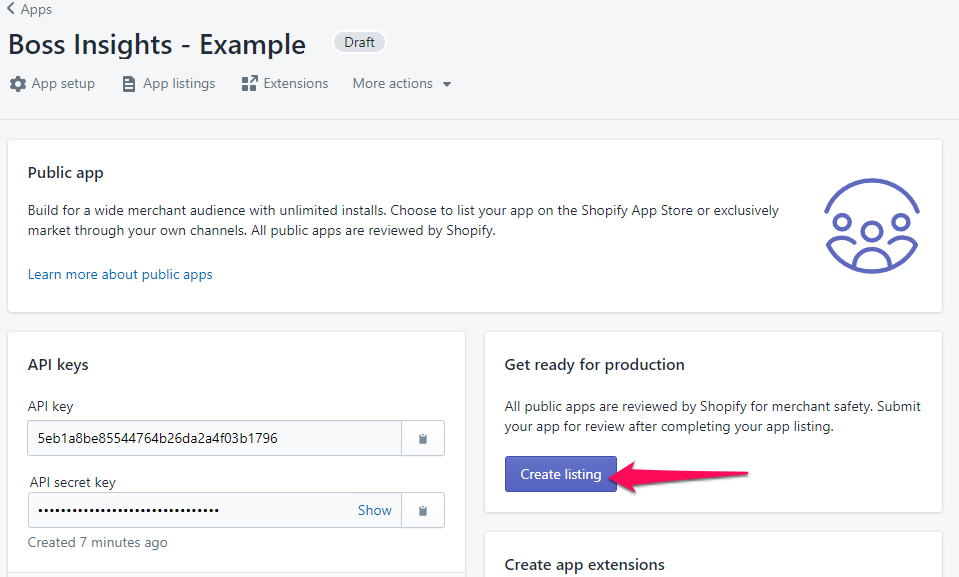Switch to the App listings tab

(169, 84)
